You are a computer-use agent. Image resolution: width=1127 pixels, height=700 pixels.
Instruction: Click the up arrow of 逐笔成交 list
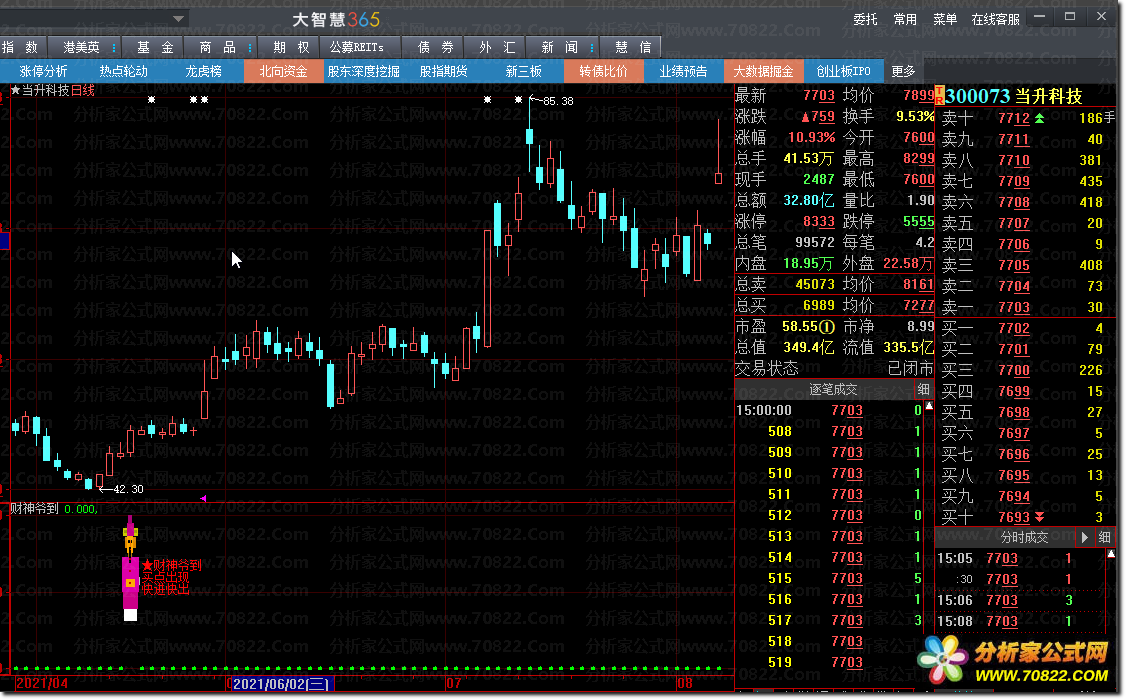pos(929,406)
